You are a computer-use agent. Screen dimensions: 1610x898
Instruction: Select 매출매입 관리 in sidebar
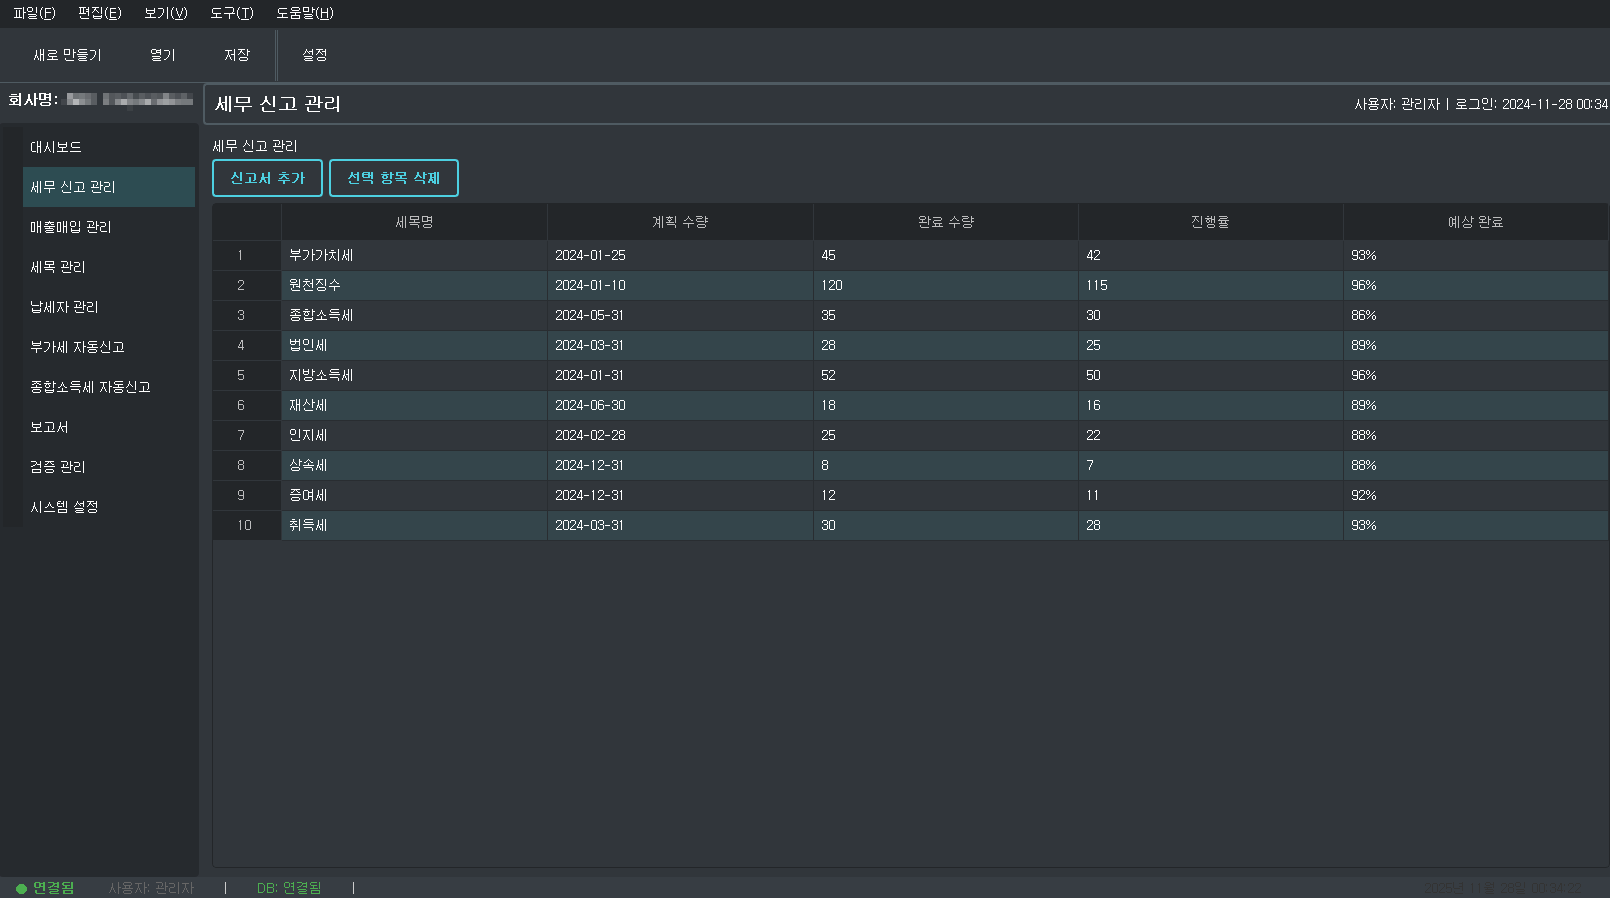70,227
